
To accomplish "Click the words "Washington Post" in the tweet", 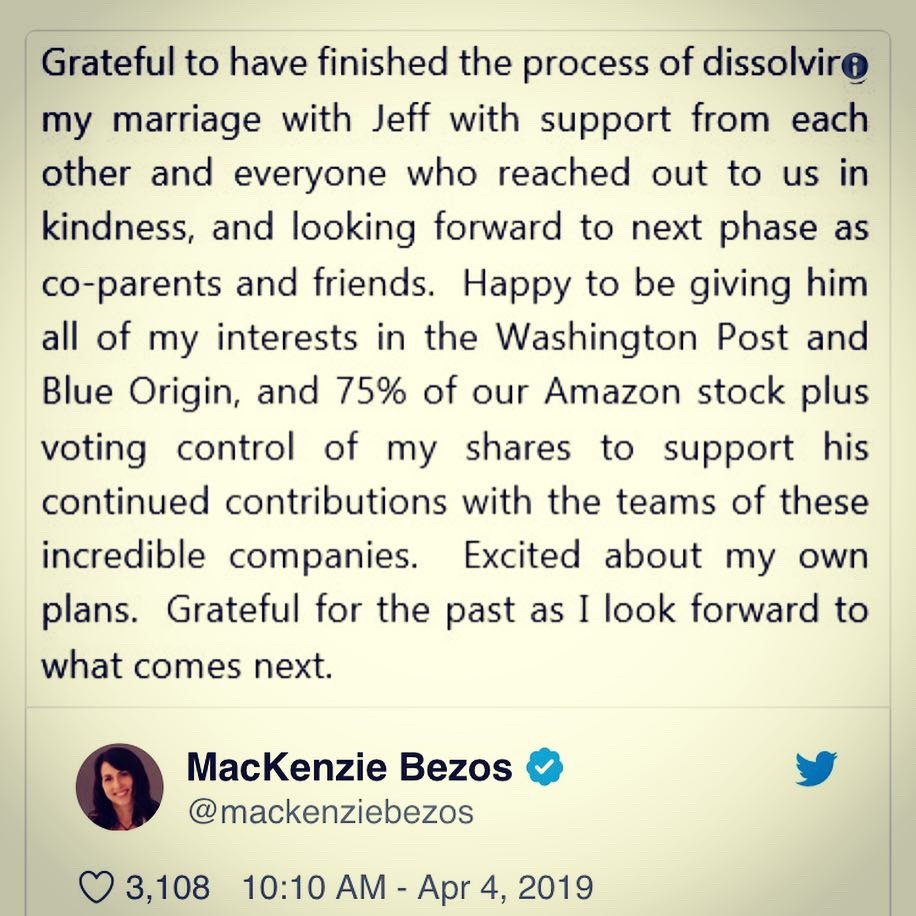I will [642, 337].
